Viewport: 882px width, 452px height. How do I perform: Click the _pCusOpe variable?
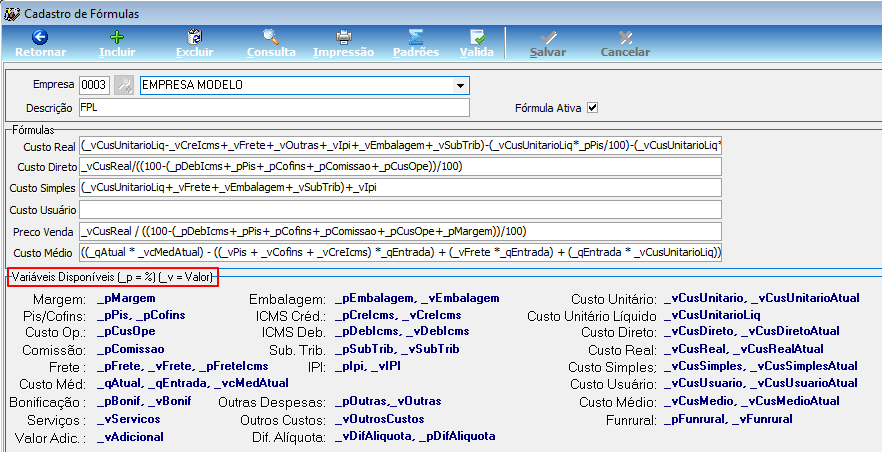point(126,332)
